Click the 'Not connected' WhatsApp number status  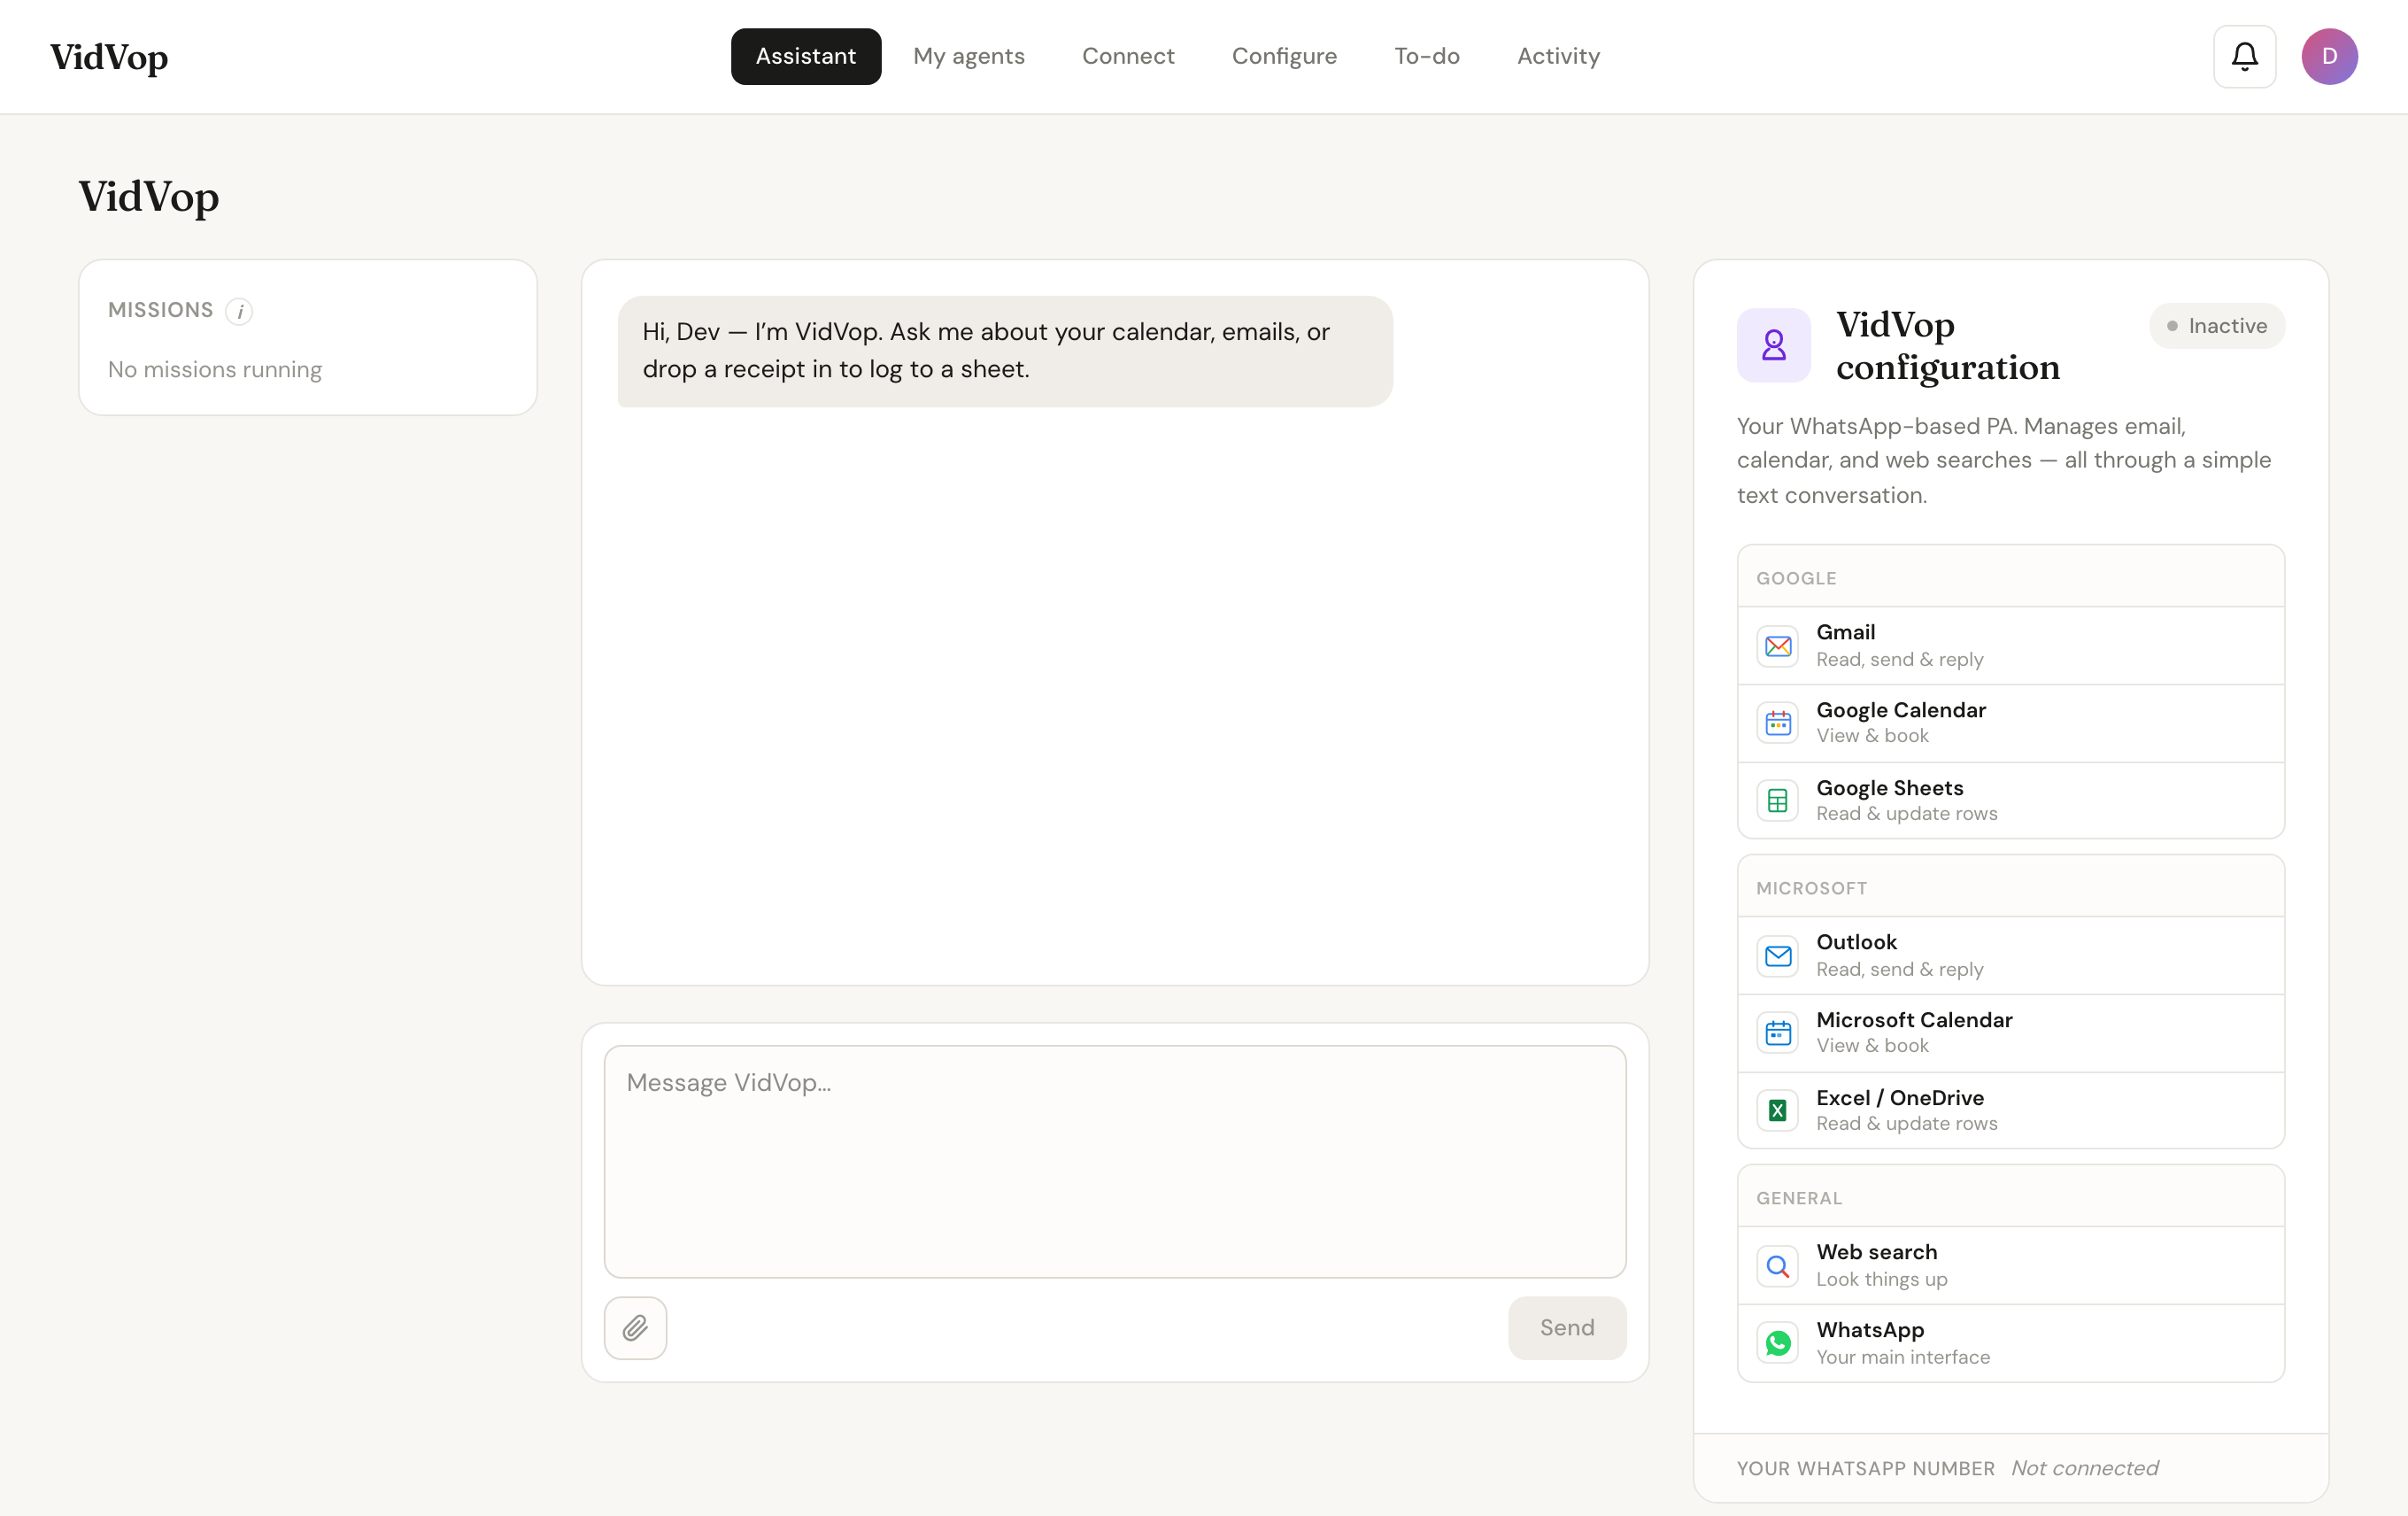pos(2084,1468)
